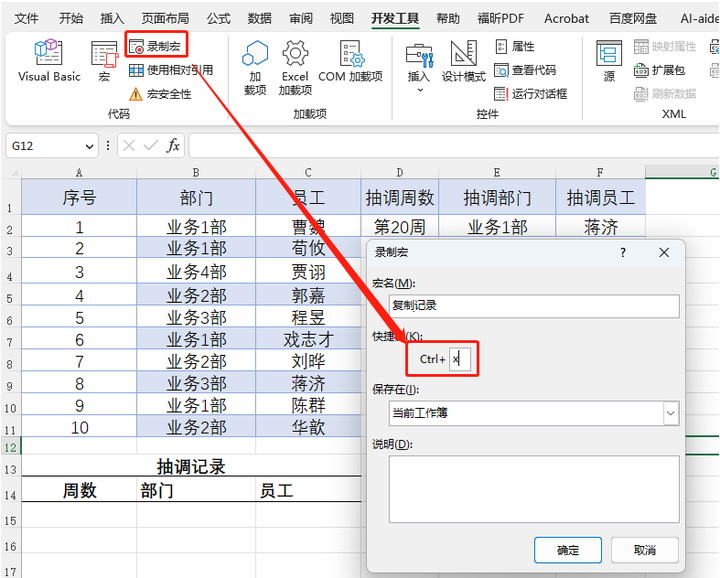Select cell containing 第20周
720x578 pixels.
coord(399,226)
